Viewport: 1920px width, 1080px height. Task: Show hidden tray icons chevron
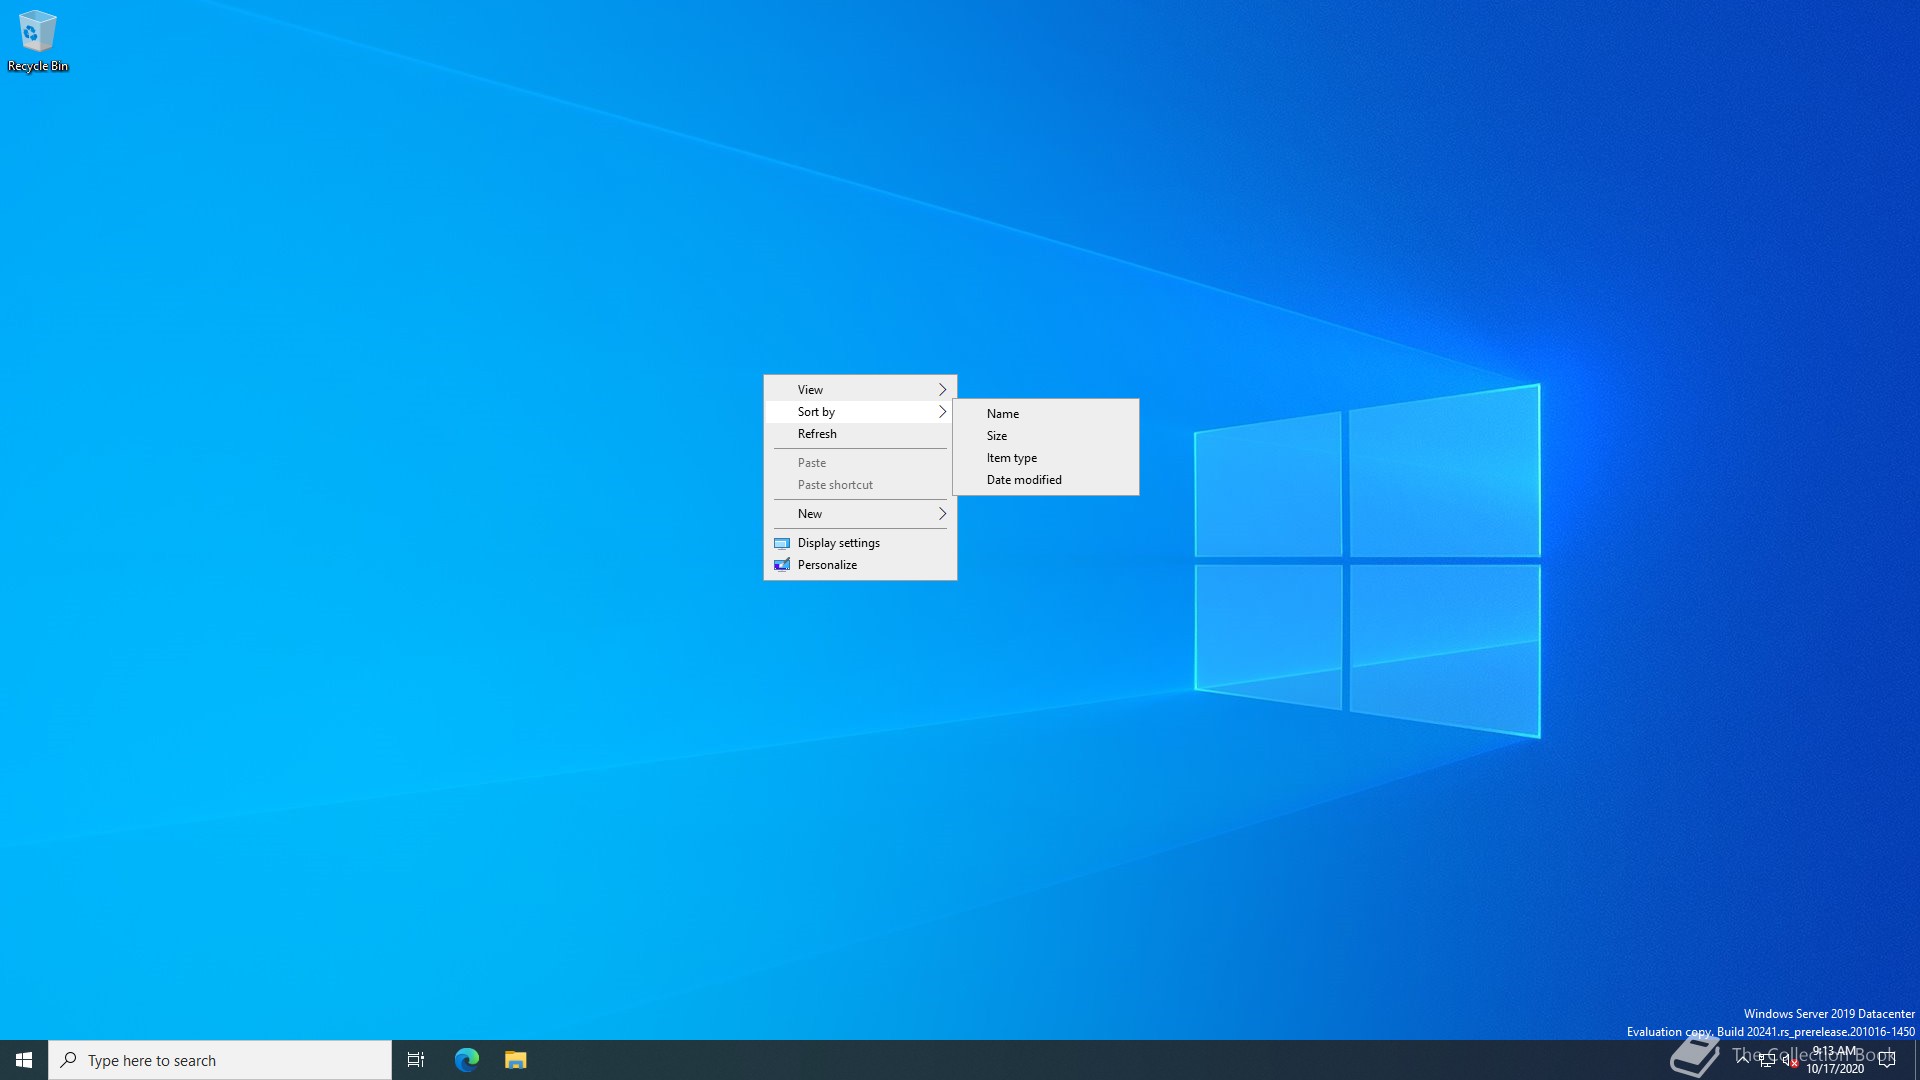point(1743,1058)
